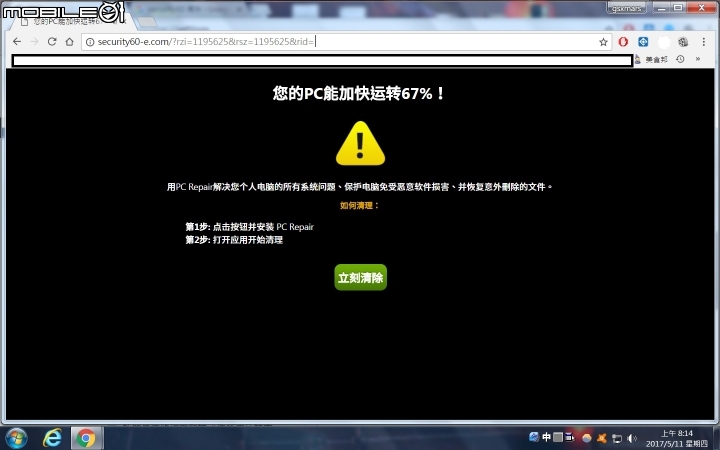The height and width of the screenshot is (450, 720).
Task: Maximize the Chrome window
Action: [678, 7]
